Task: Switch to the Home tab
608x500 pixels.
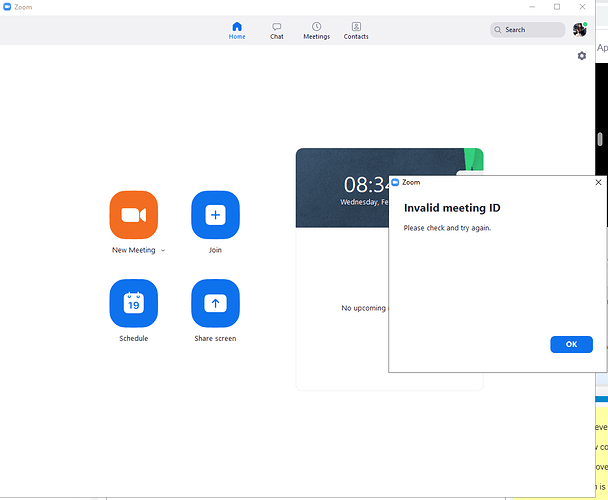Action: coord(237,31)
